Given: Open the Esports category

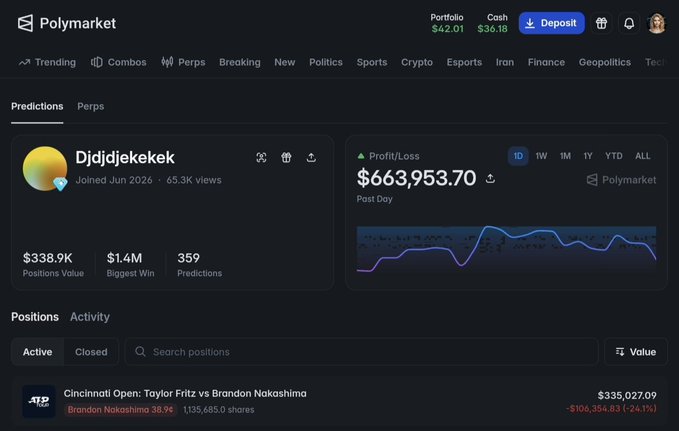Looking at the screenshot, I should point(464,62).
